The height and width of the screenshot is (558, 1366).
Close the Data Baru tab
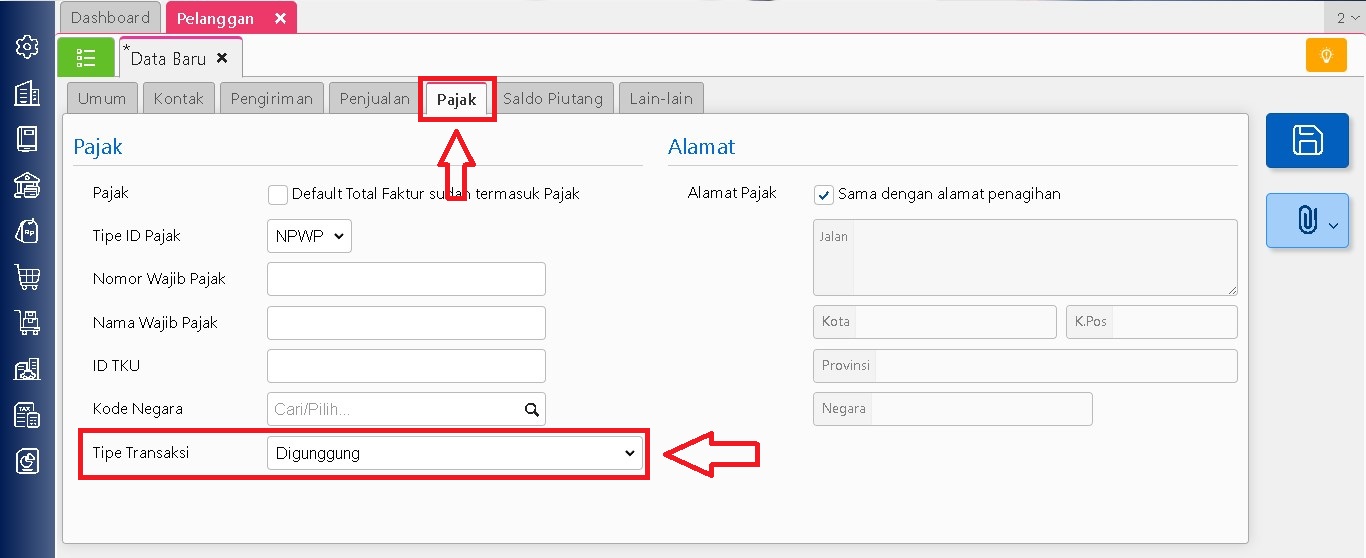222,58
